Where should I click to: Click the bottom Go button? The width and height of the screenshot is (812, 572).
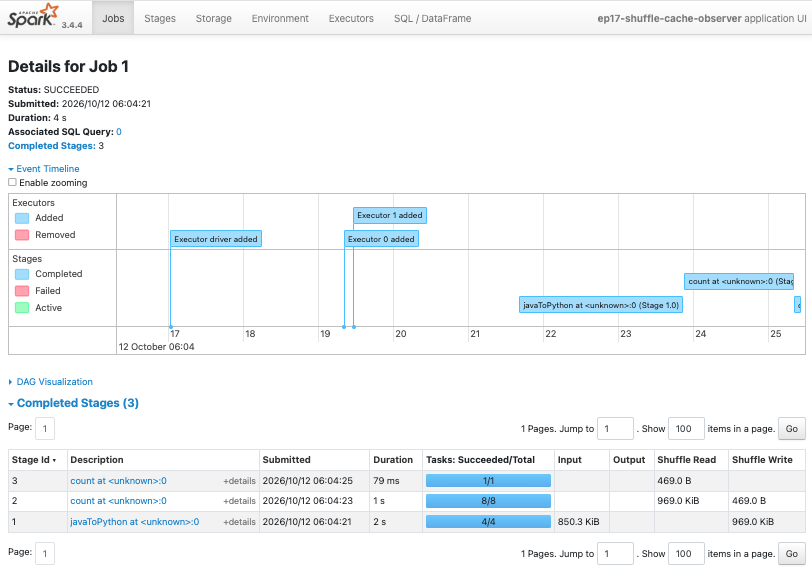coord(792,554)
